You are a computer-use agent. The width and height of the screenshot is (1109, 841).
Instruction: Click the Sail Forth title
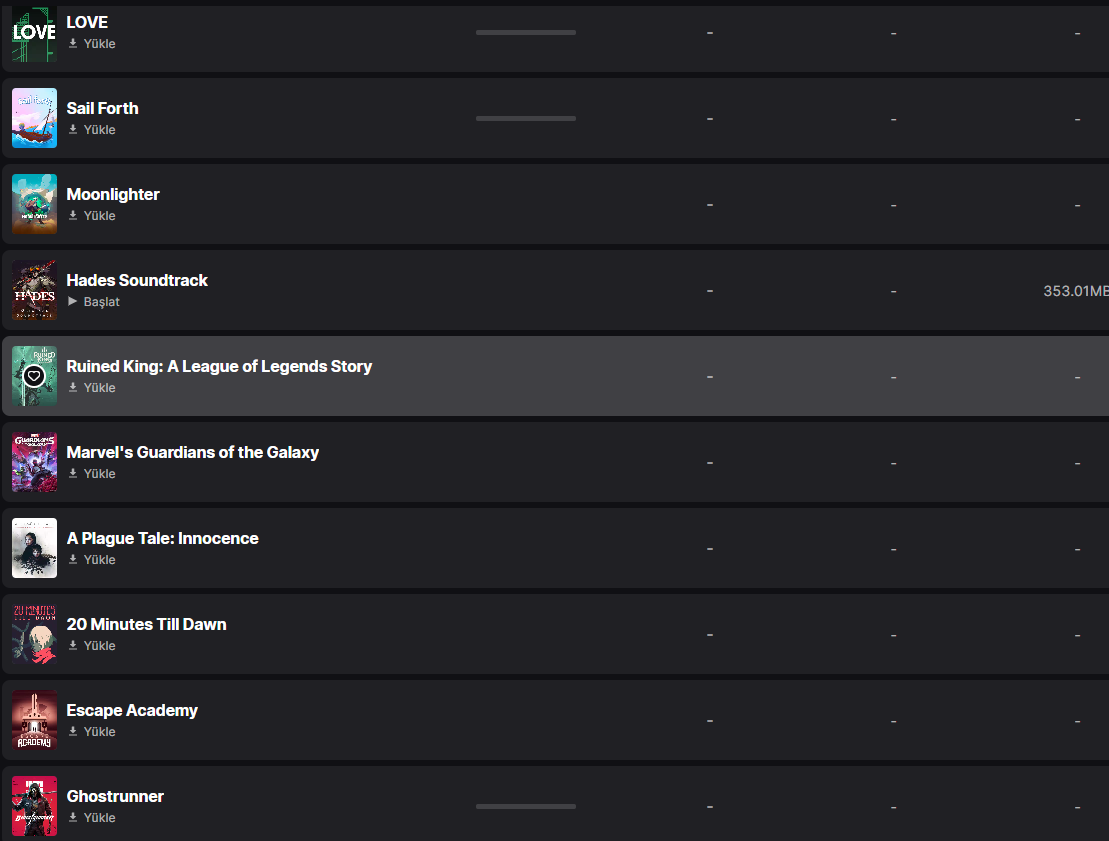coord(102,108)
